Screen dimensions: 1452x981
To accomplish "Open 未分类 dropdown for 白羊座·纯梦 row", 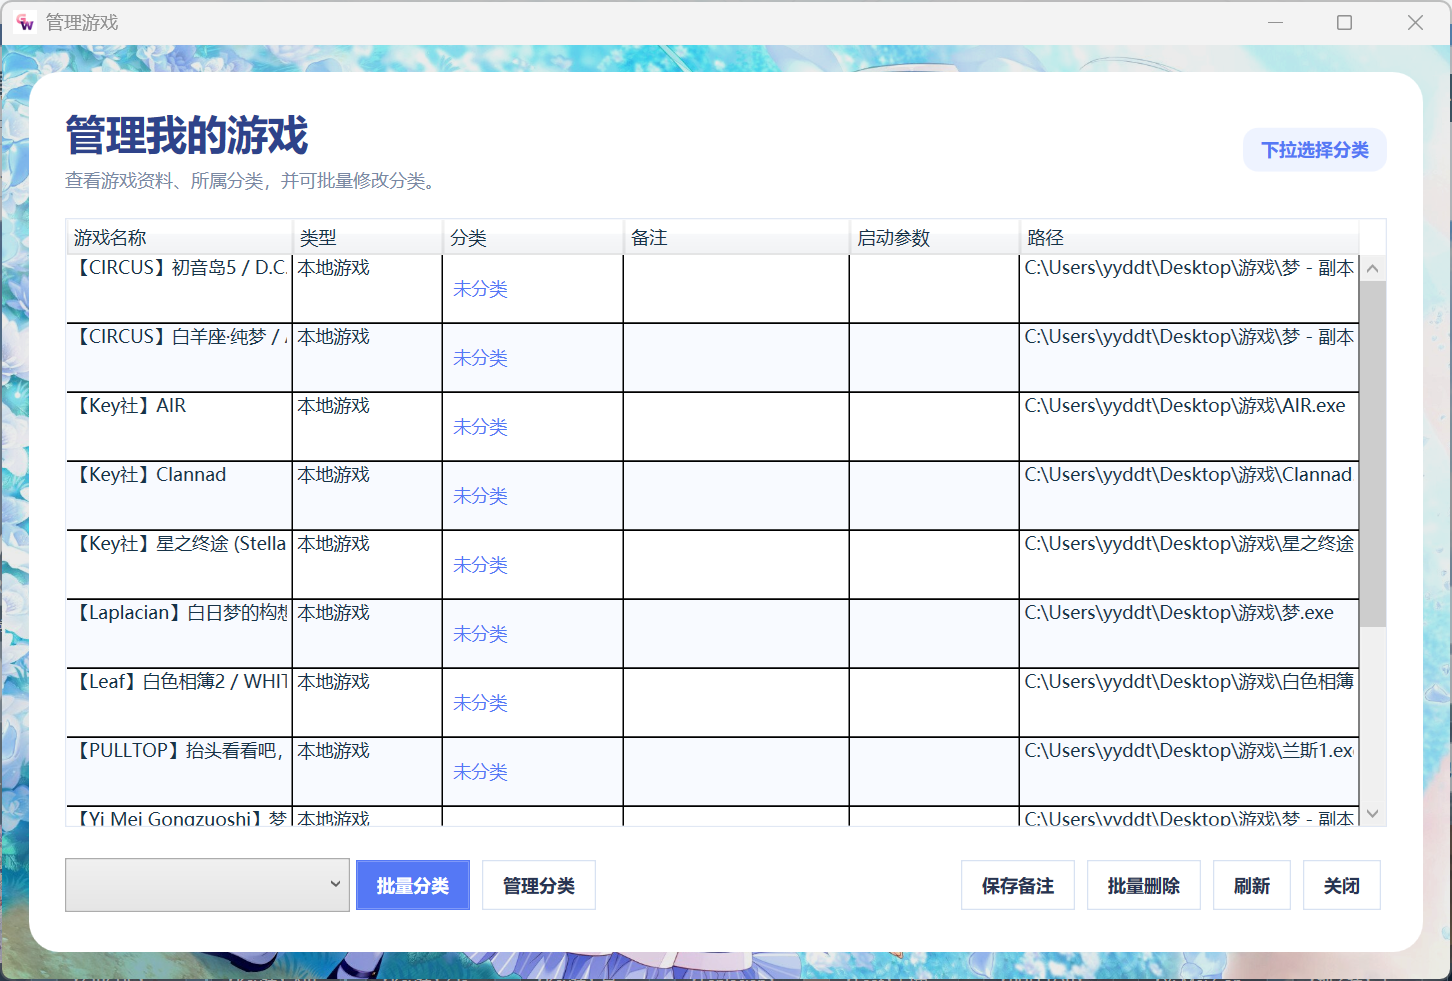I will click(481, 358).
